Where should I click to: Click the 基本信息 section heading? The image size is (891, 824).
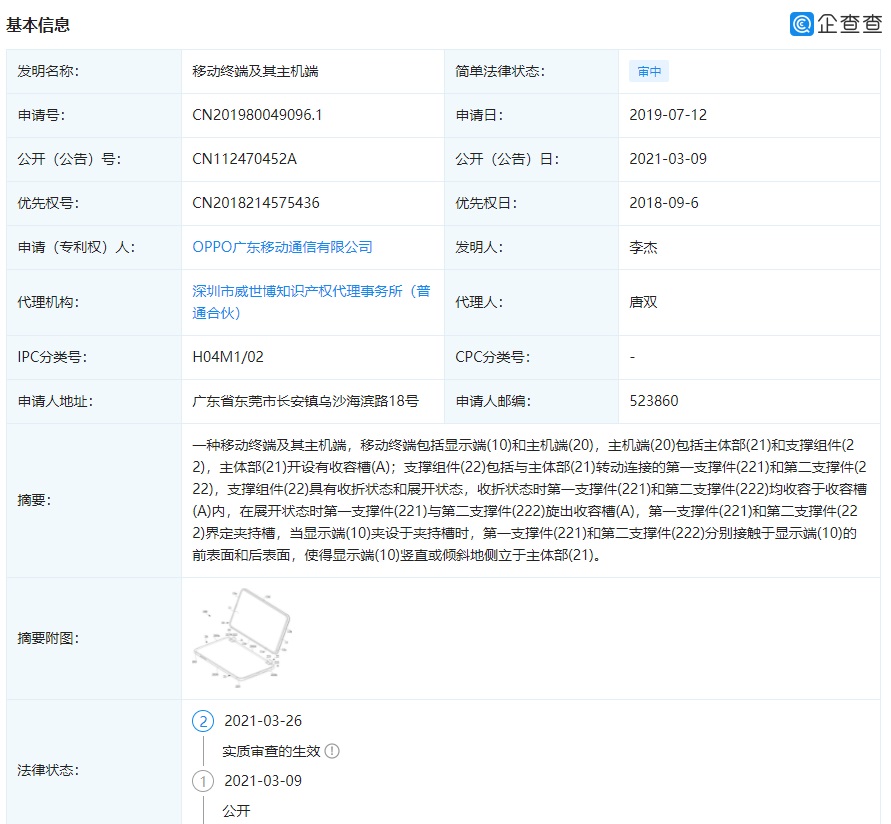pyautogui.click(x=38, y=25)
